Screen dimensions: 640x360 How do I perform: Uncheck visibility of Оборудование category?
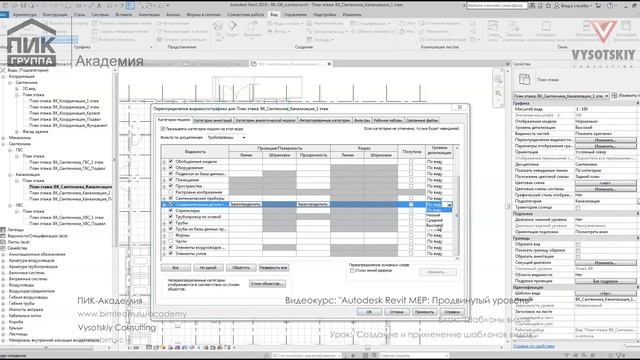171,168
